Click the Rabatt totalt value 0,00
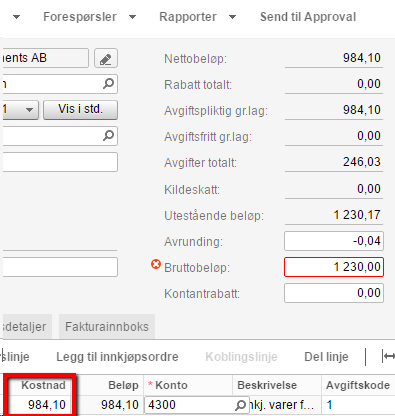The height and width of the screenshot is (416, 395). (x=369, y=84)
